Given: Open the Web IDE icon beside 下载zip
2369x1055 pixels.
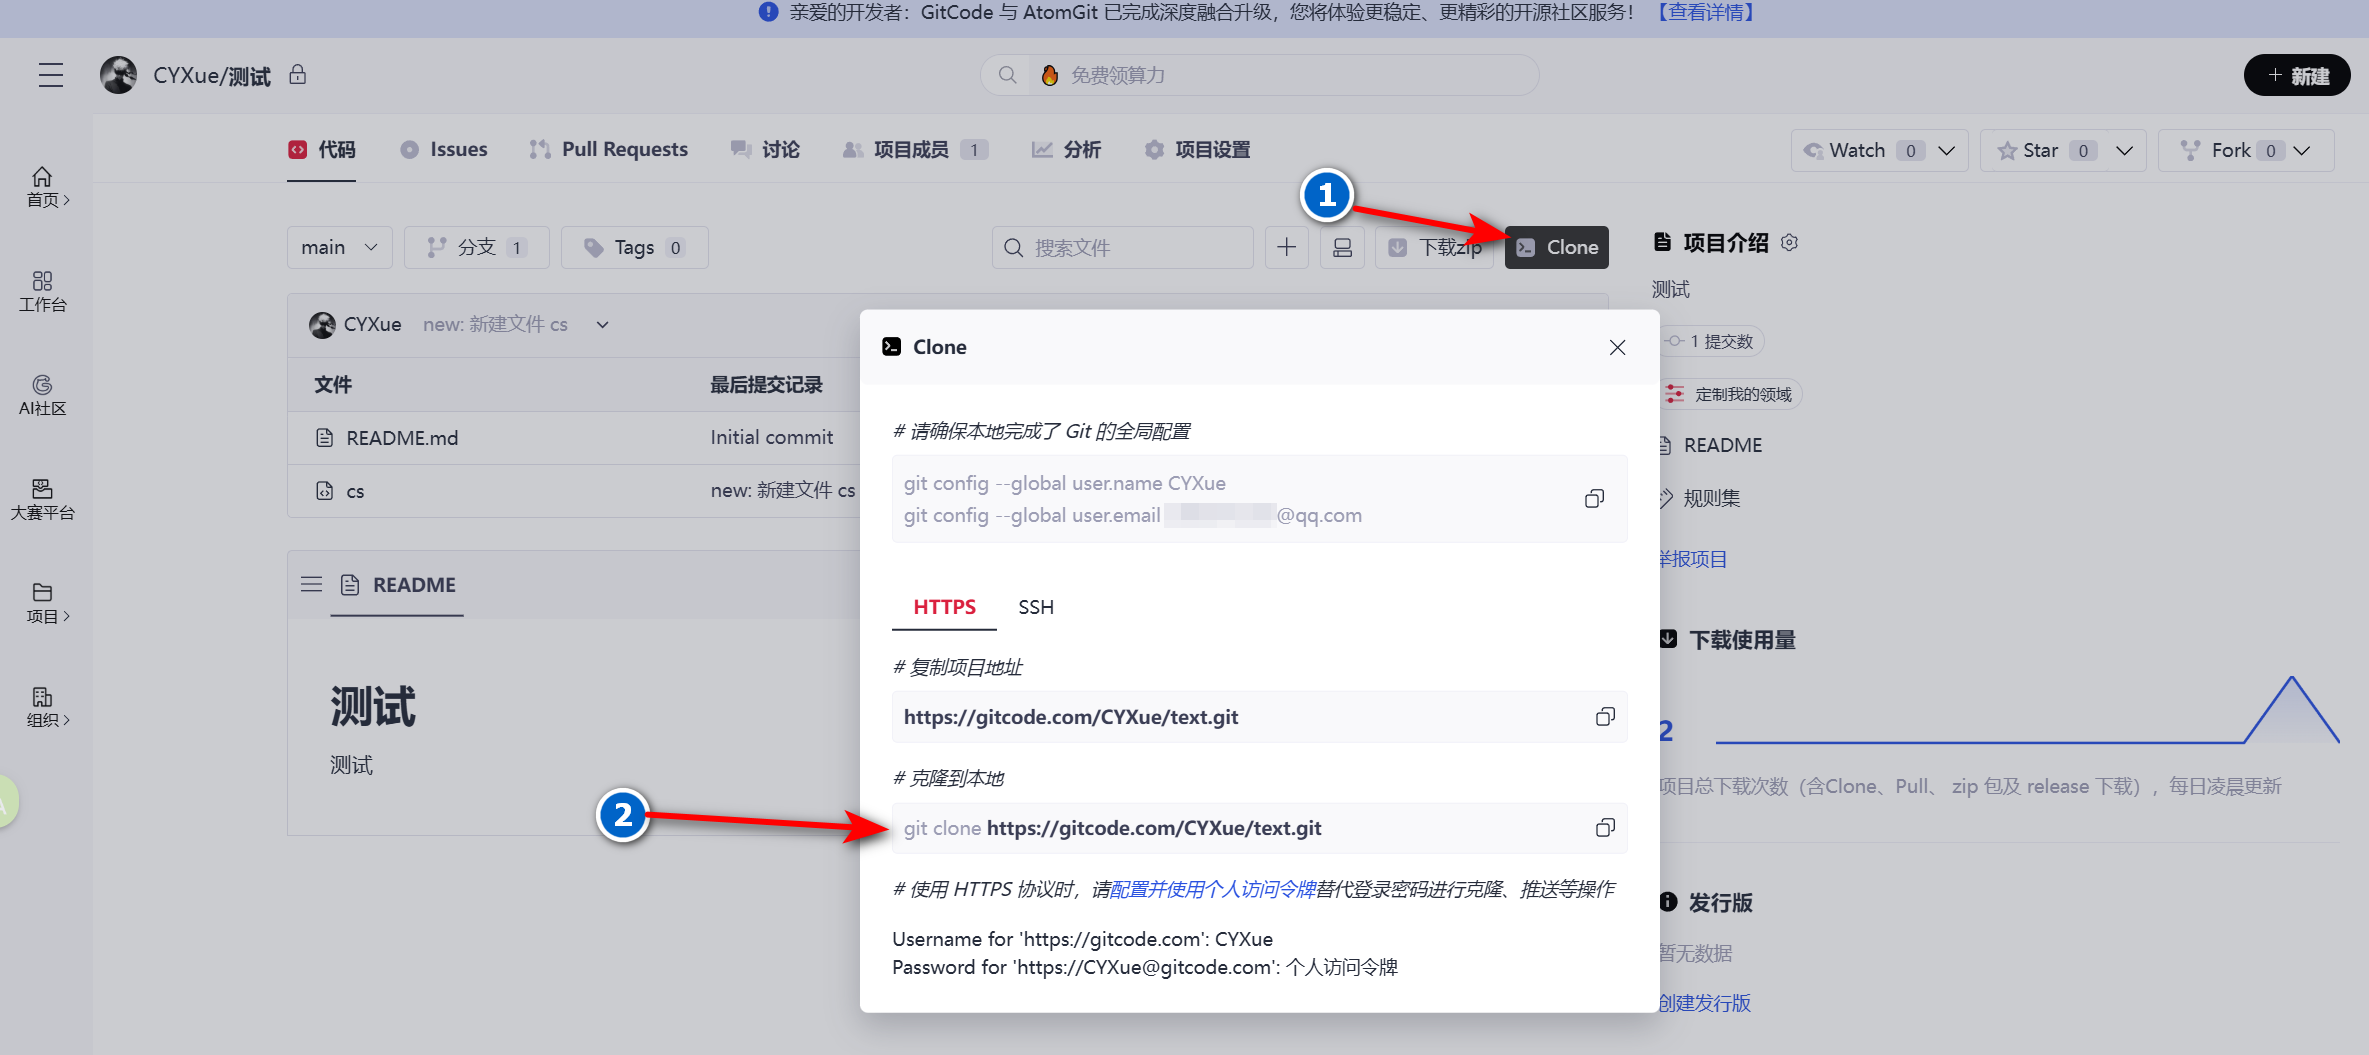Looking at the screenshot, I should [x=1342, y=247].
